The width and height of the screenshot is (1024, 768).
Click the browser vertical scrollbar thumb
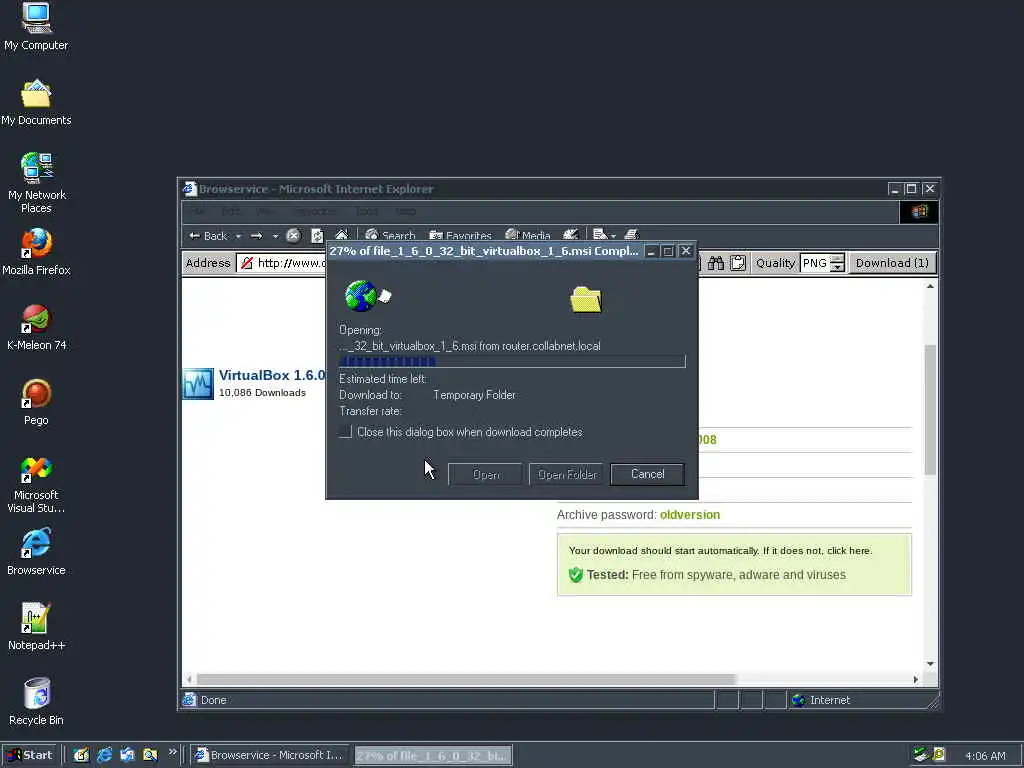[930, 409]
